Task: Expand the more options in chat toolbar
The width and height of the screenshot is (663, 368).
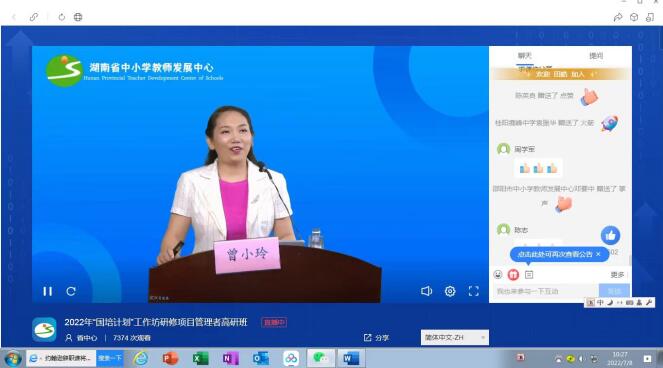Action: 617,275
